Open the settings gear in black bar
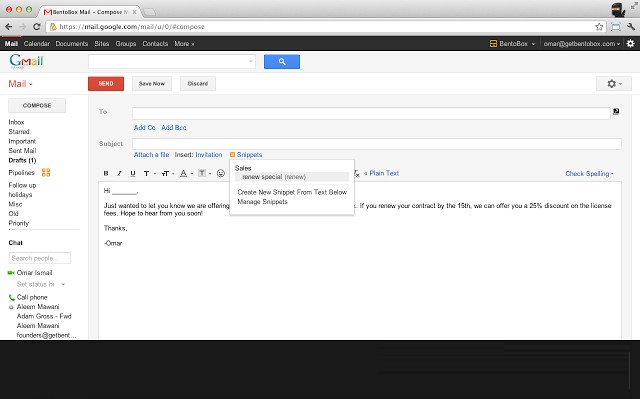This screenshot has height=399, width=640. point(630,43)
